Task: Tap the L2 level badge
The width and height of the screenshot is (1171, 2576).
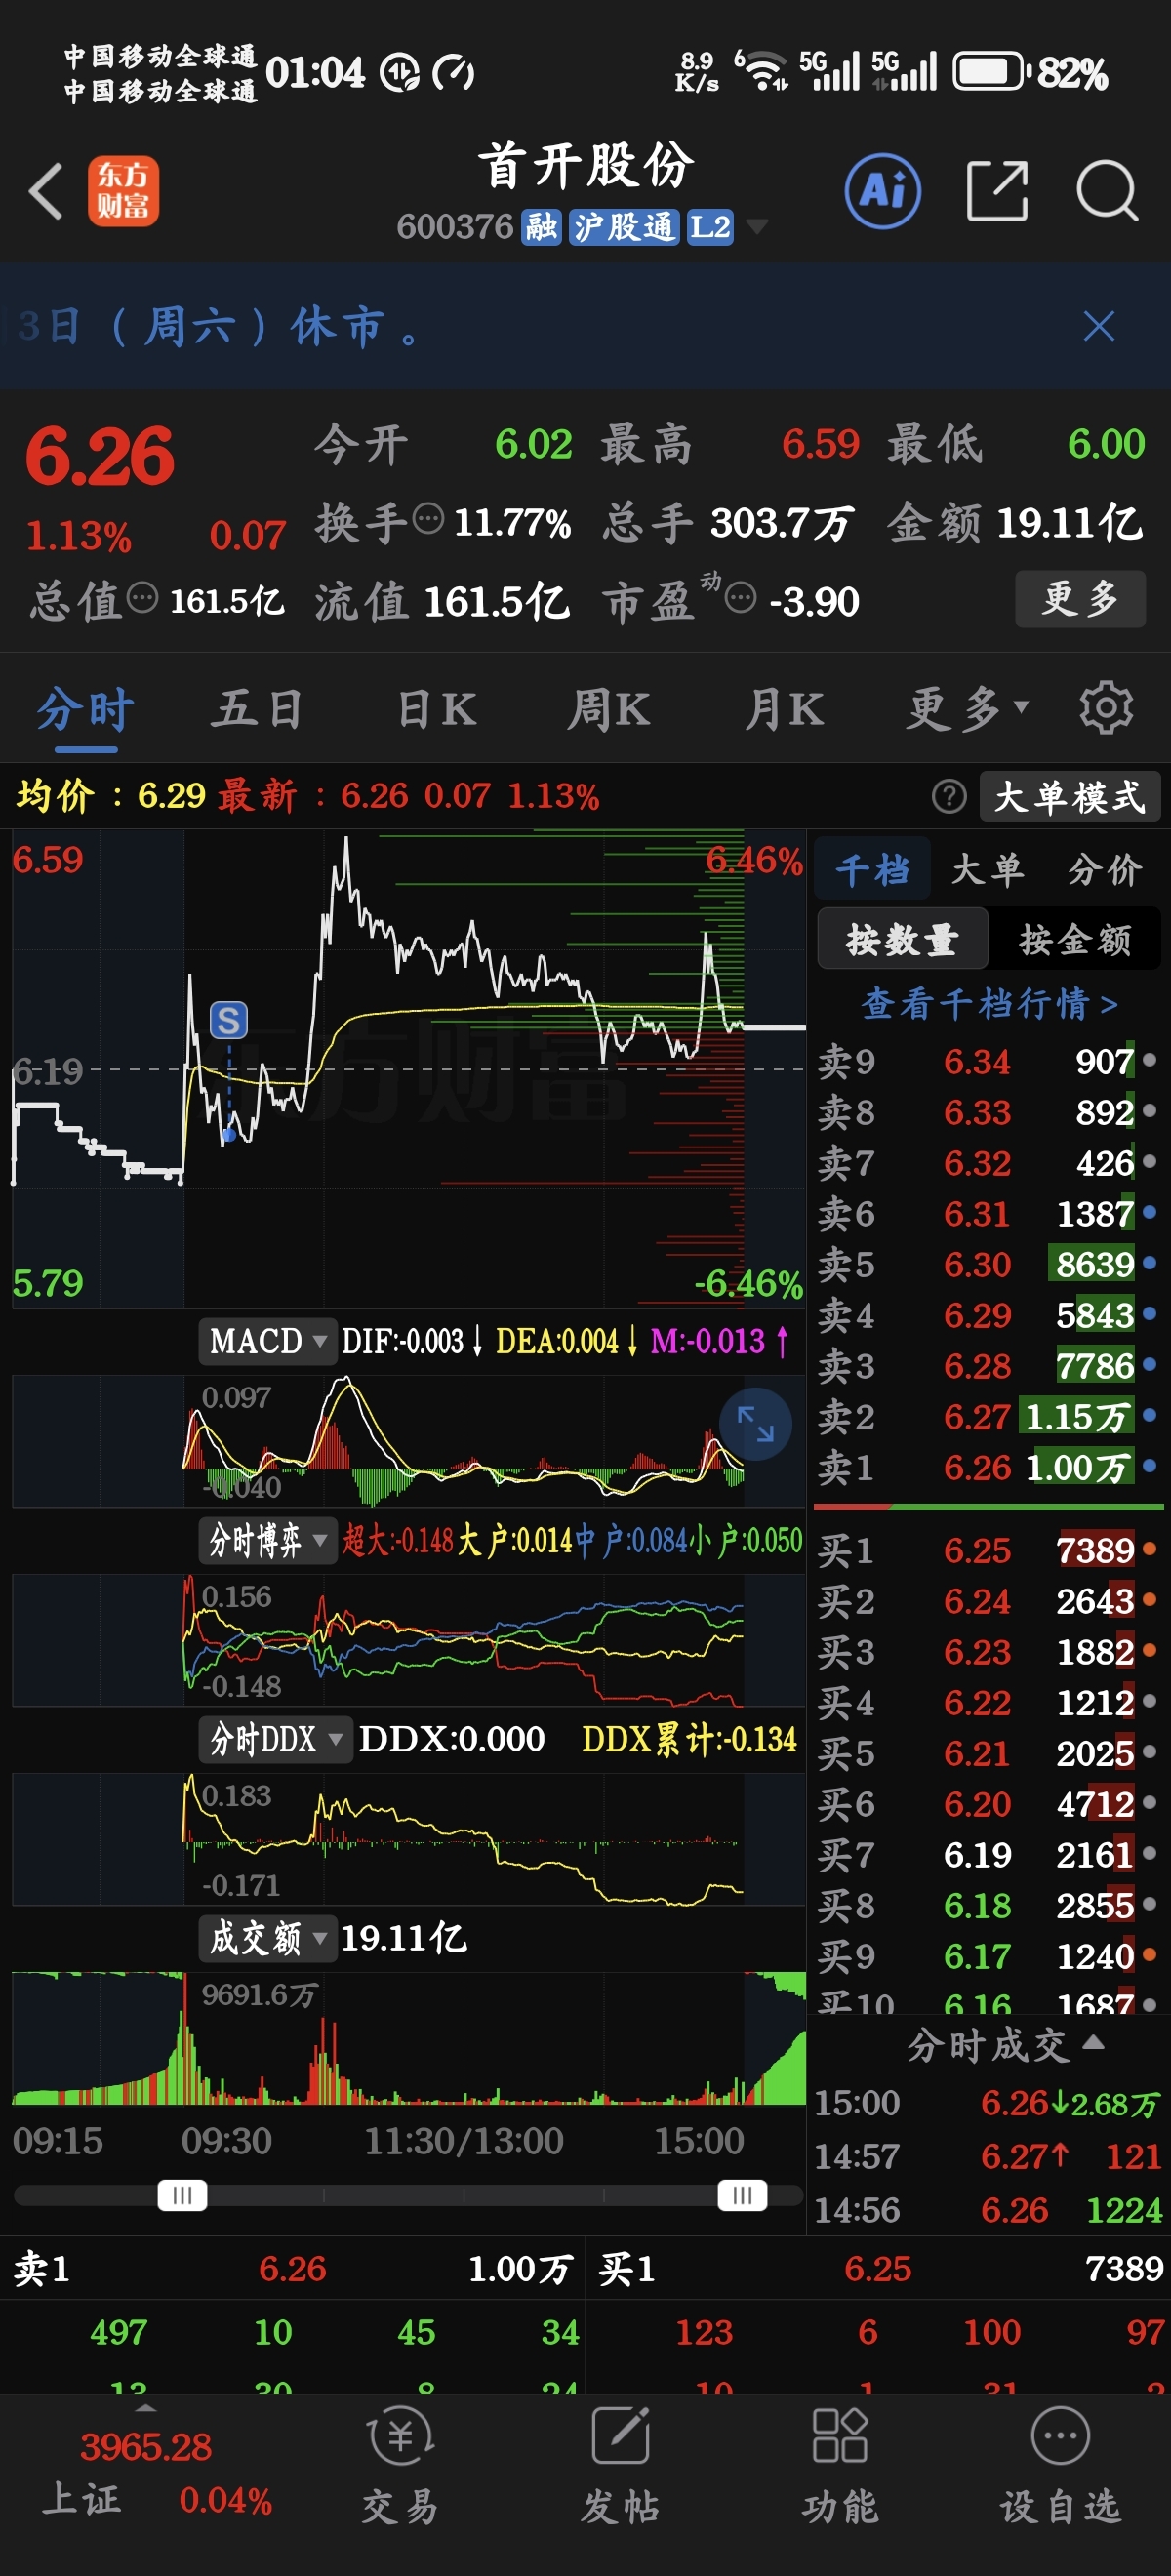Action: [710, 227]
